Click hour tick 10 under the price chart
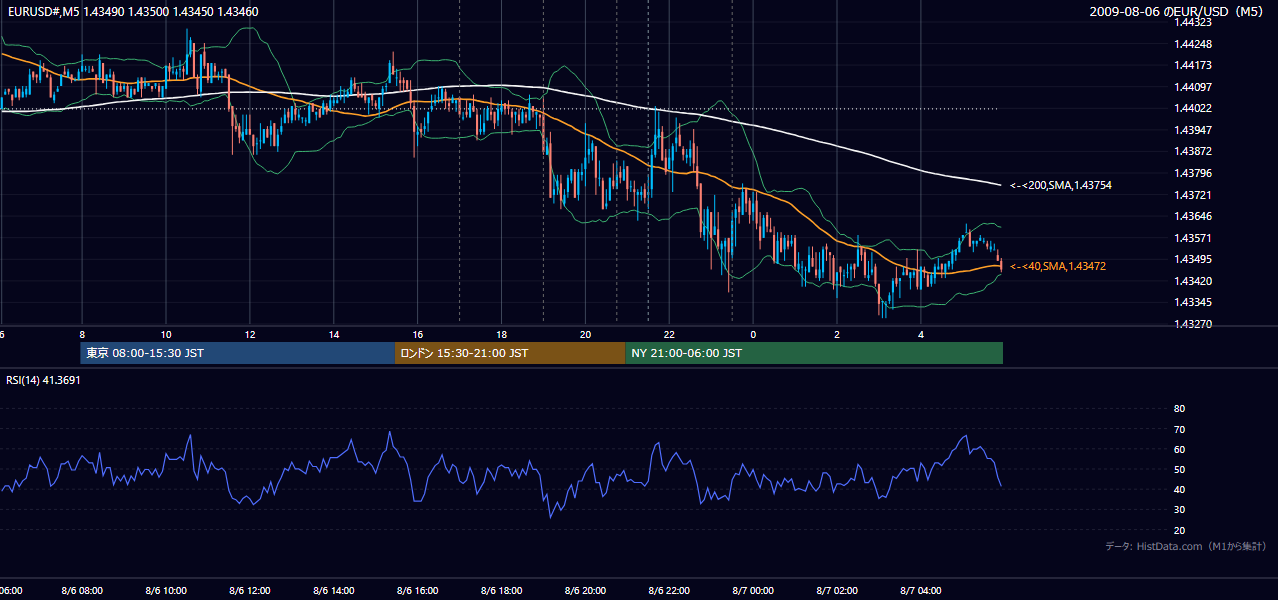Image resolution: width=1278 pixels, height=600 pixels. point(166,334)
